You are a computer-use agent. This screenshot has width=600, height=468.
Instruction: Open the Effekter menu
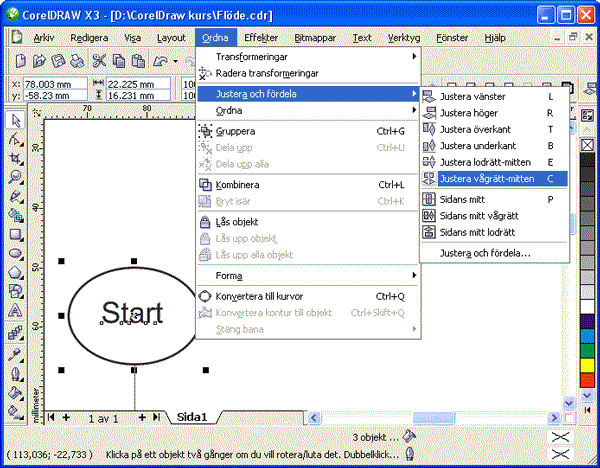[261, 37]
